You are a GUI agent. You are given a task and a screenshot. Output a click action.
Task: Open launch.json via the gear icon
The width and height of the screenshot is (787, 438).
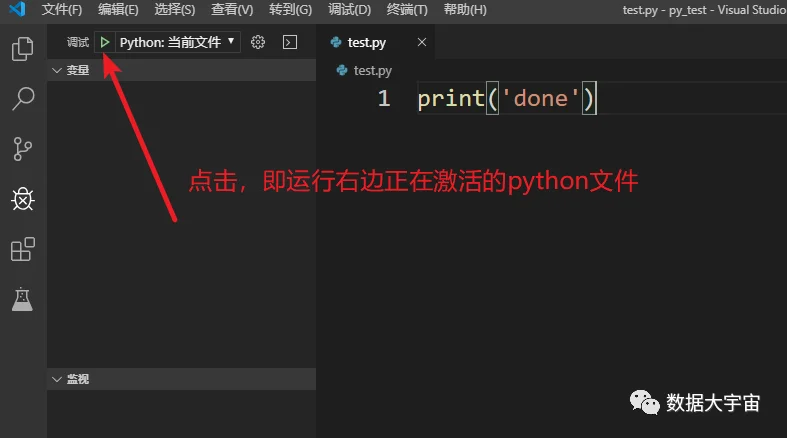coord(257,42)
